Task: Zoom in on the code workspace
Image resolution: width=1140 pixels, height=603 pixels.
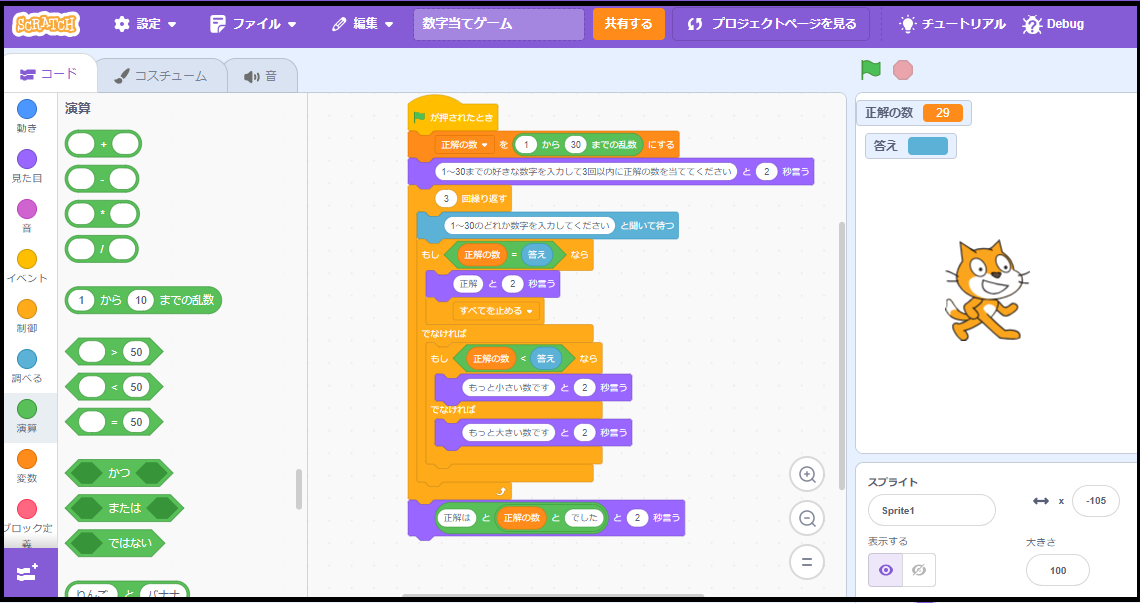Action: point(806,474)
